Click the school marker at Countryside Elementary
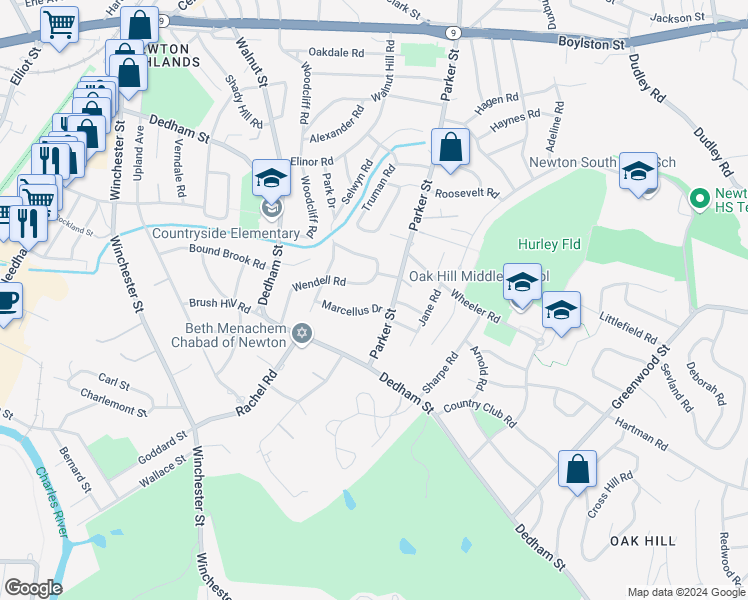This screenshot has height=600, width=748. pyautogui.click(x=271, y=178)
